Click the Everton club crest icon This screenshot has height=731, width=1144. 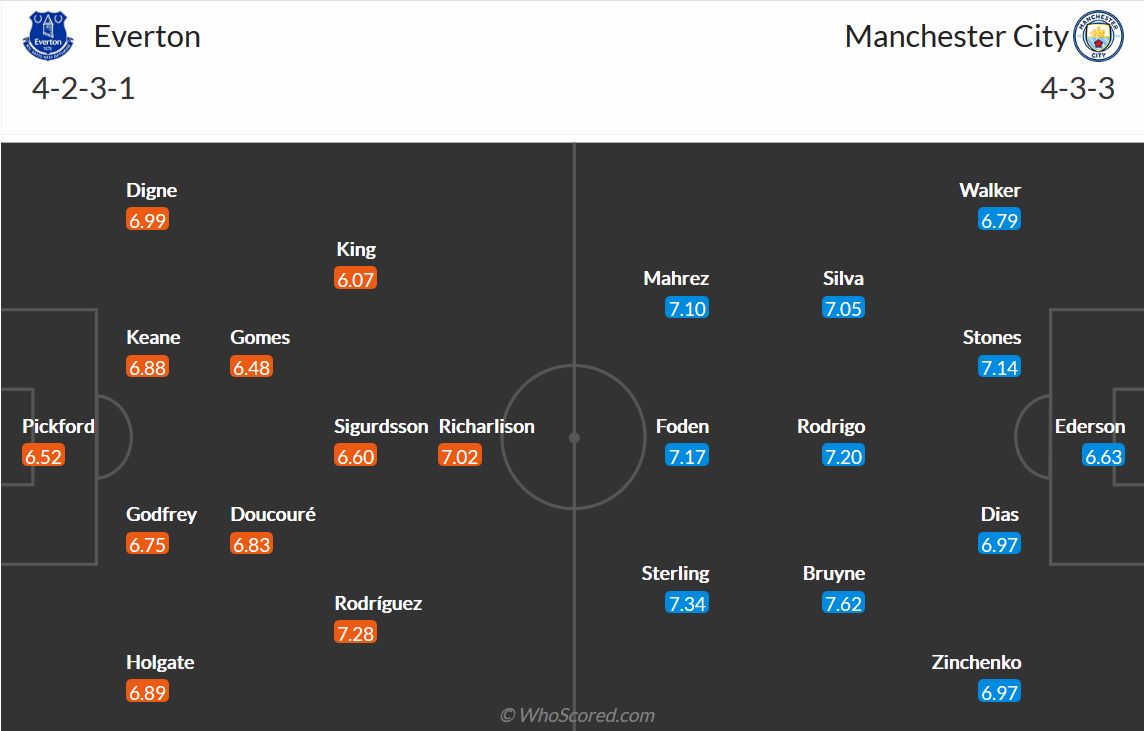[48, 36]
